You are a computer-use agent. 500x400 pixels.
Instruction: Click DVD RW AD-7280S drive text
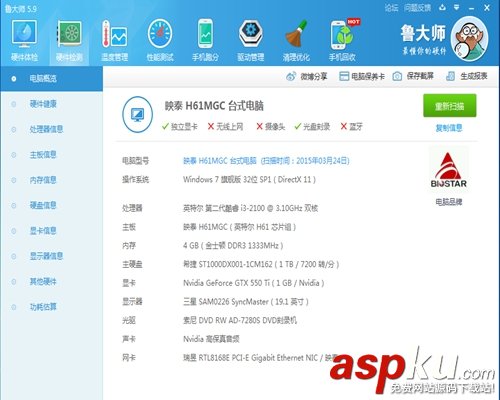click(240, 321)
